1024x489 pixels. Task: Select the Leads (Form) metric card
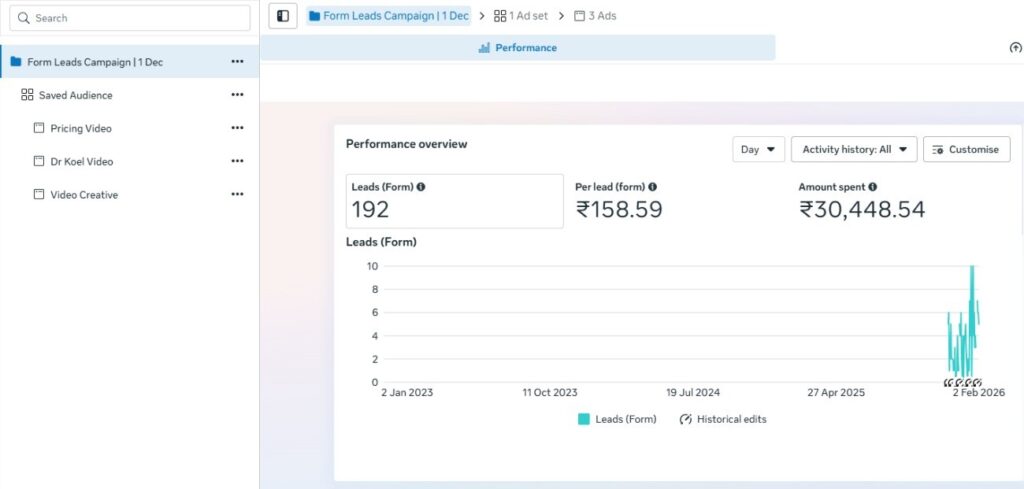coord(454,201)
